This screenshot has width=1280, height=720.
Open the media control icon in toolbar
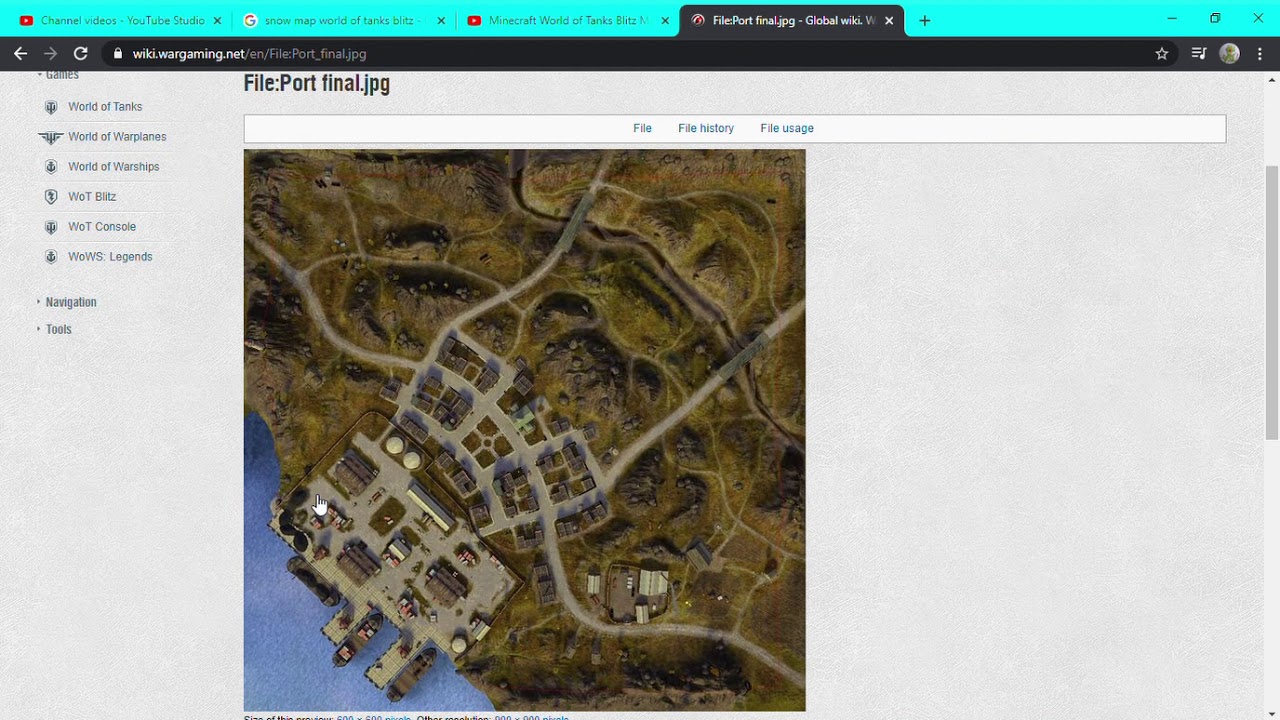[x=1199, y=54]
